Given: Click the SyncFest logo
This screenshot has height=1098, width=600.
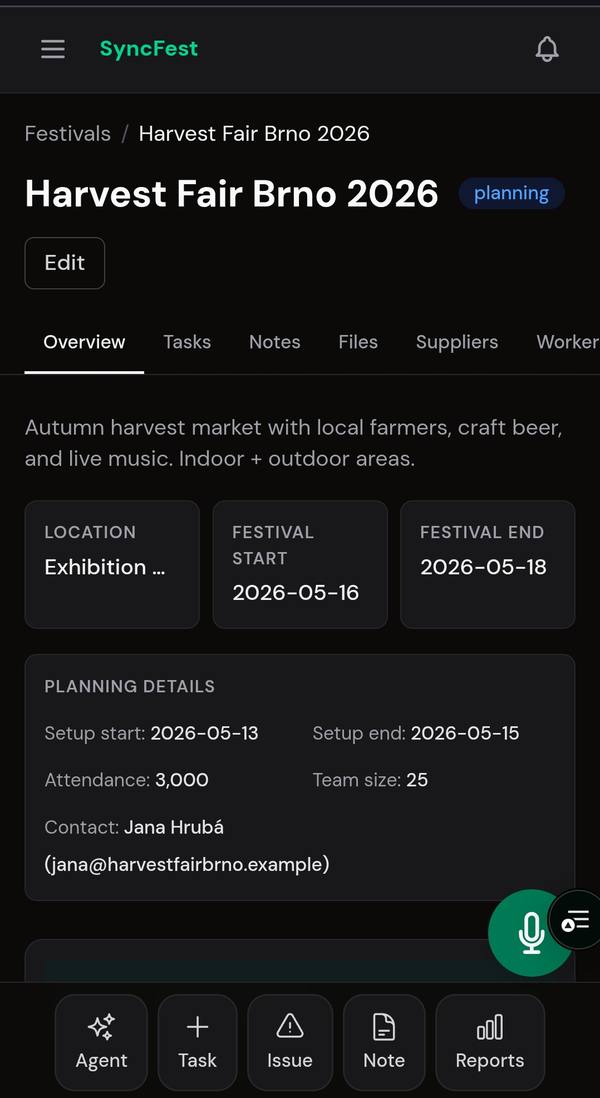Looking at the screenshot, I should 149,49.
